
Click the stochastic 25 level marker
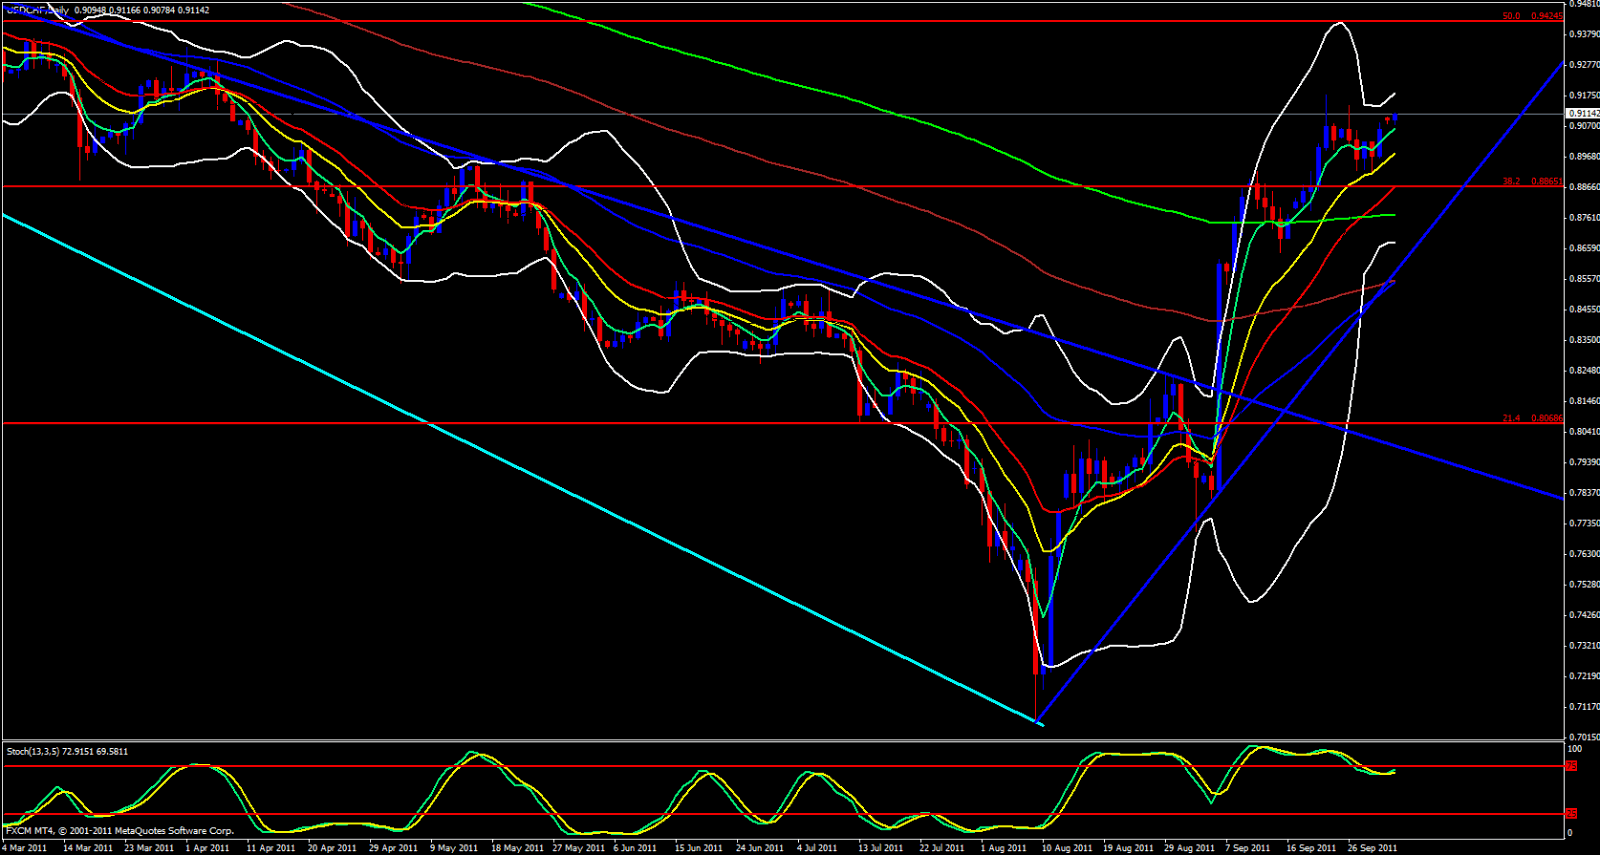[1571, 814]
